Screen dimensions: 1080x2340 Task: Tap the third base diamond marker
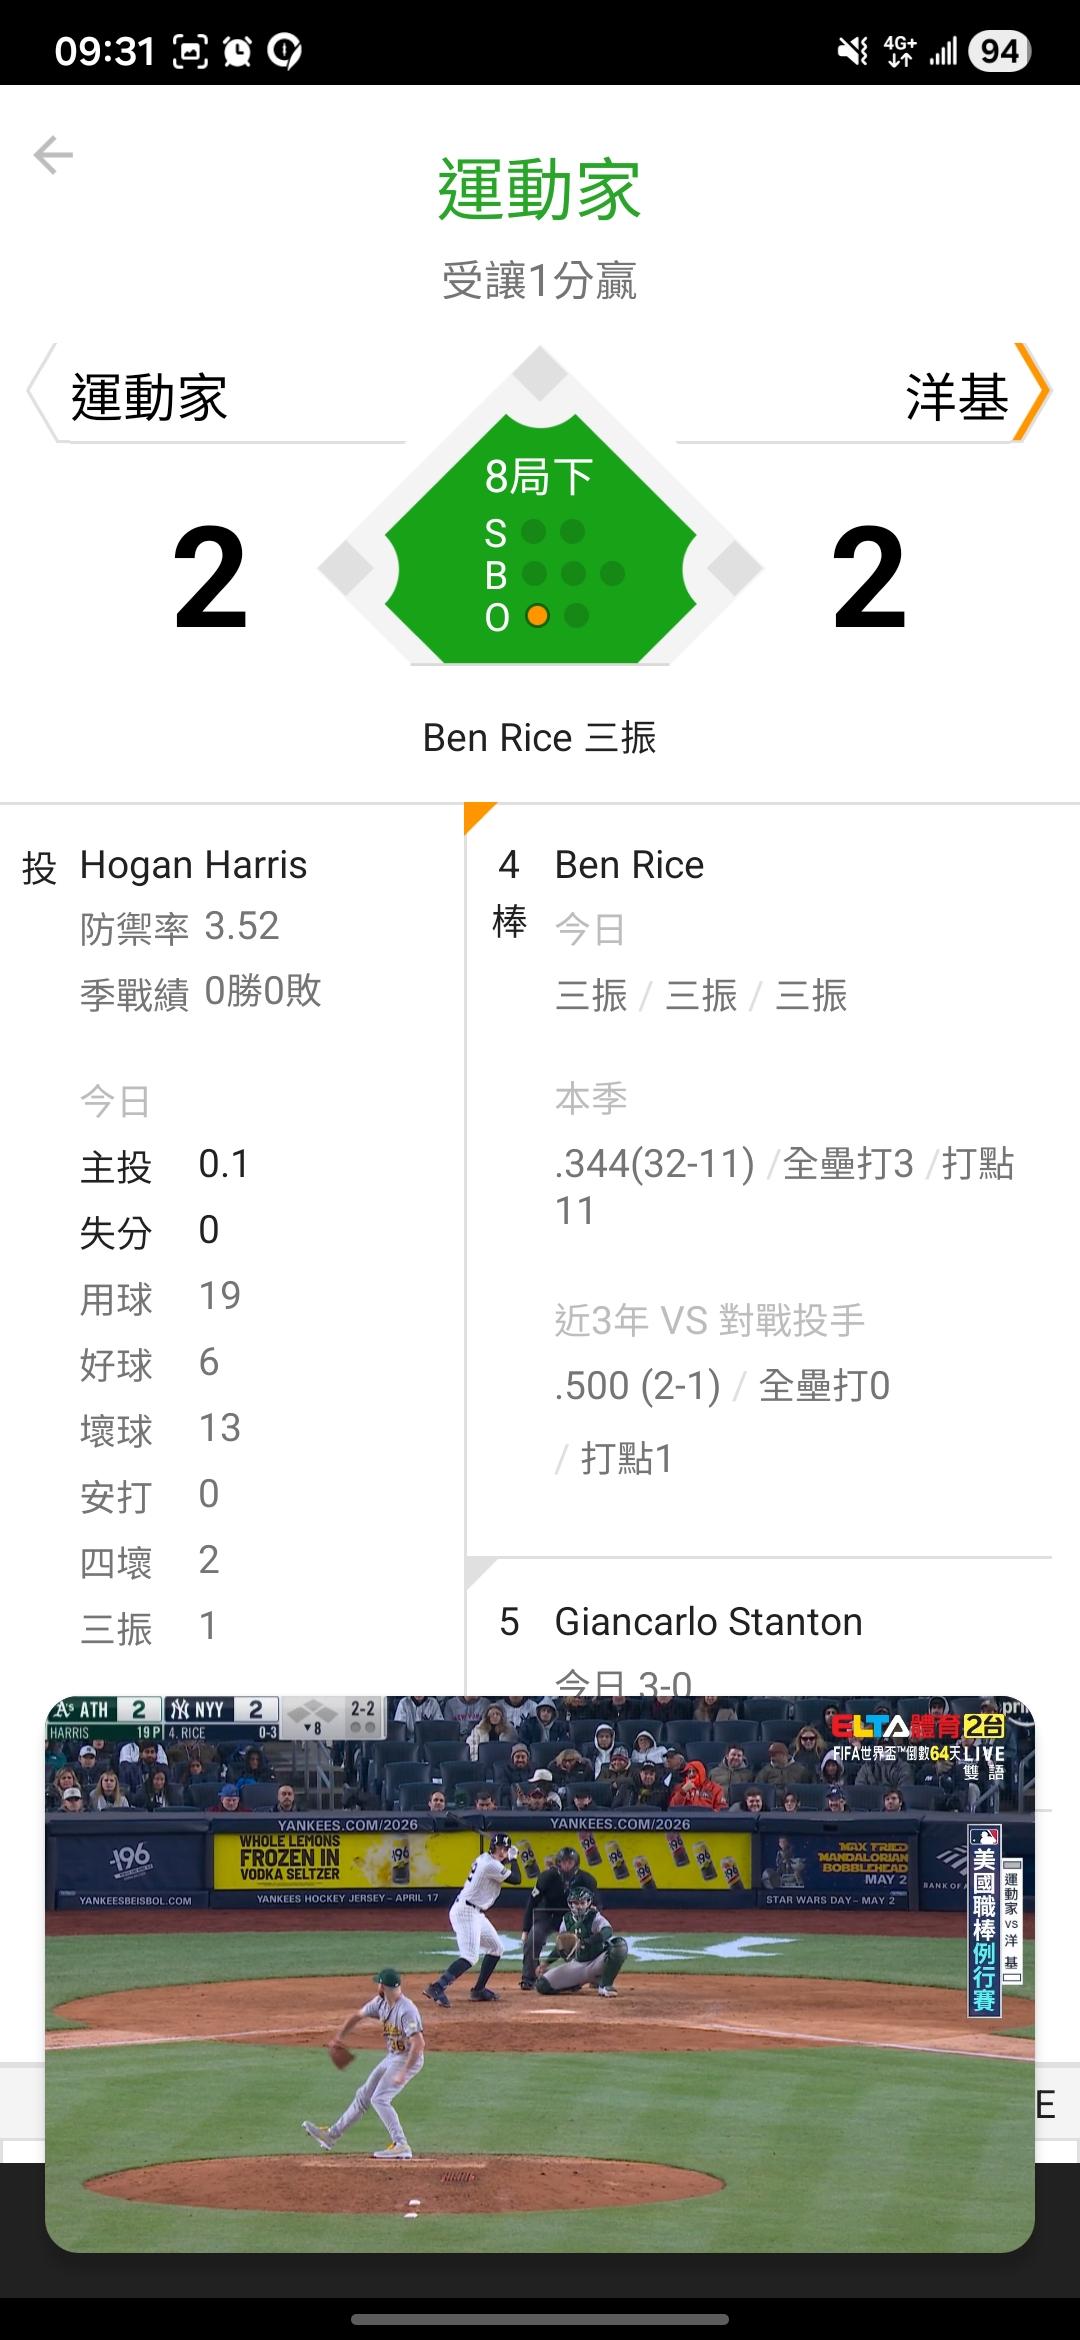[346, 568]
